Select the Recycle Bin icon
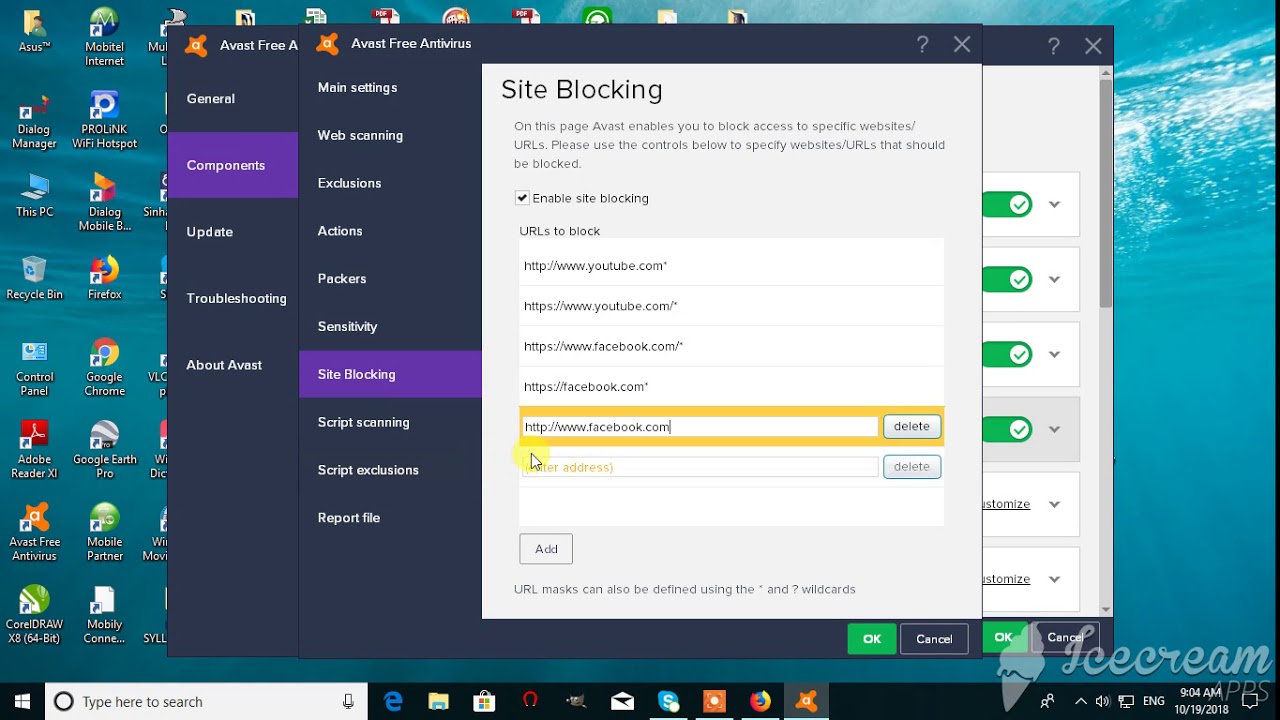1280x720 pixels. 34,278
